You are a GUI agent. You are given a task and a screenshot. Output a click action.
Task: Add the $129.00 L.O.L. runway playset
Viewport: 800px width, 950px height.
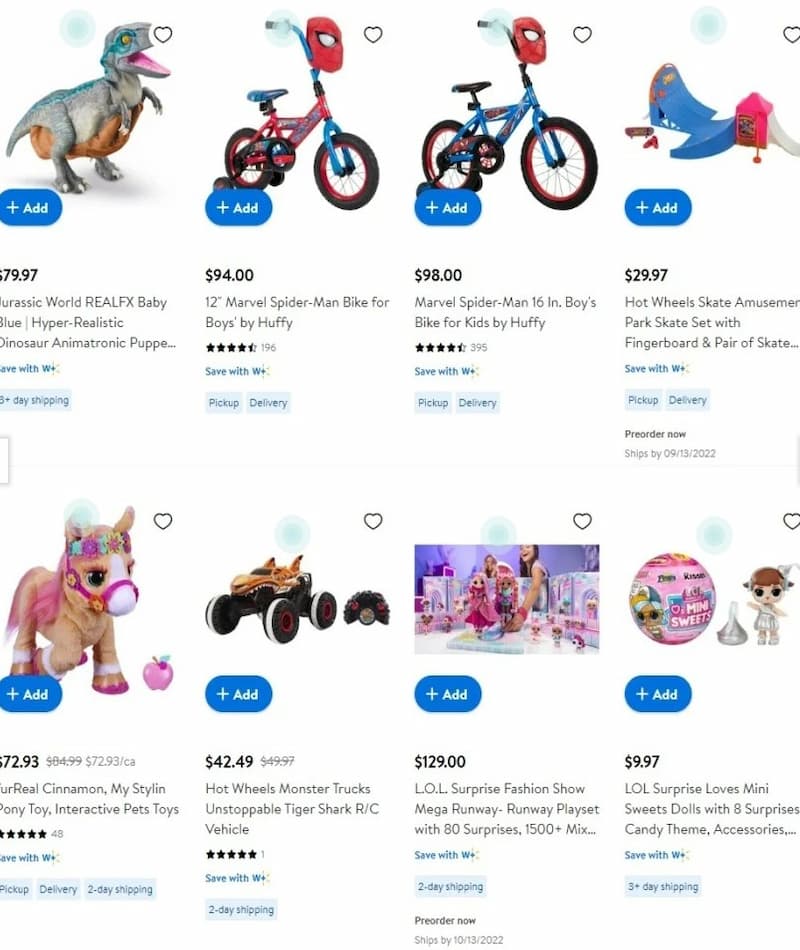(x=448, y=694)
